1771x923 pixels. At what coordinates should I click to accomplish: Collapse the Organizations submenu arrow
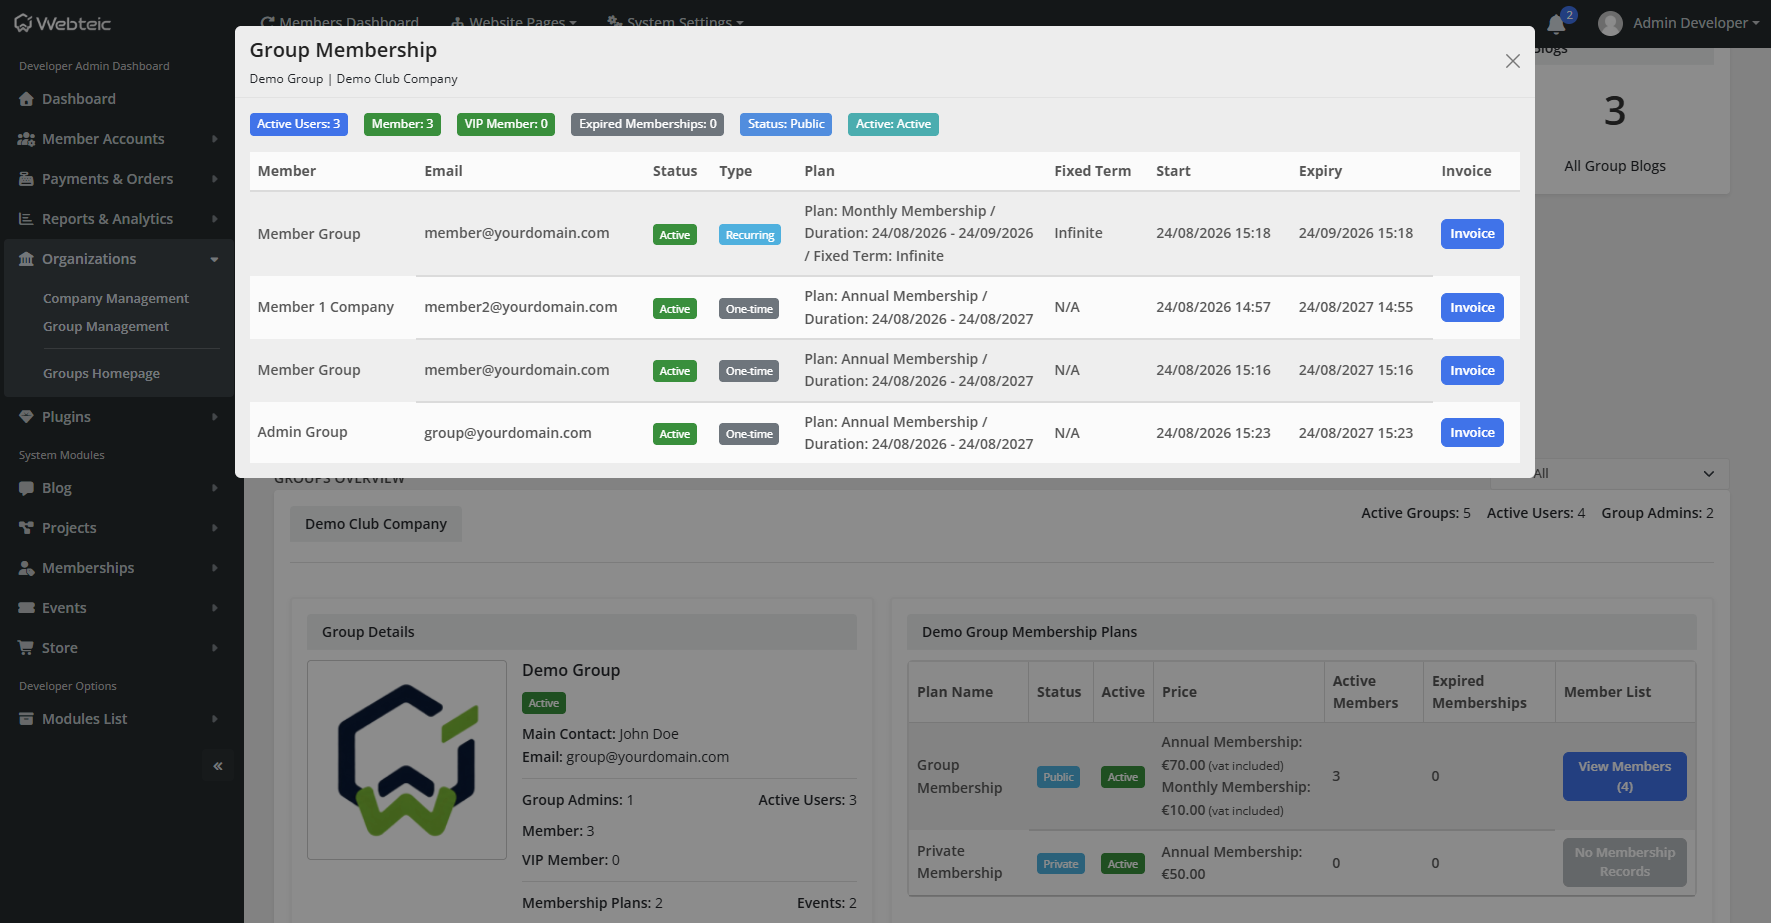[214, 259]
